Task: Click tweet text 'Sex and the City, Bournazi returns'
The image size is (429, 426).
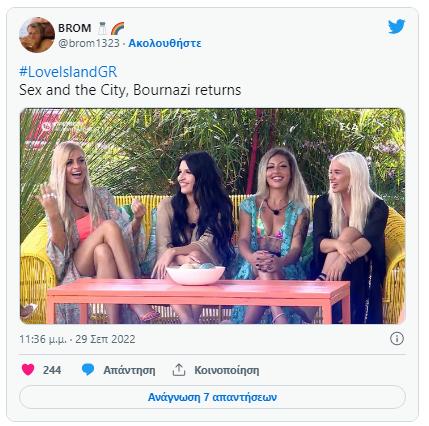Action: tap(130, 90)
